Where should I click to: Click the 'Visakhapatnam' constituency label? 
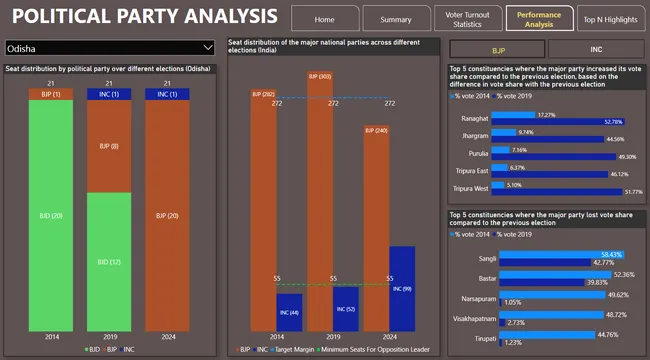pos(475,319)
